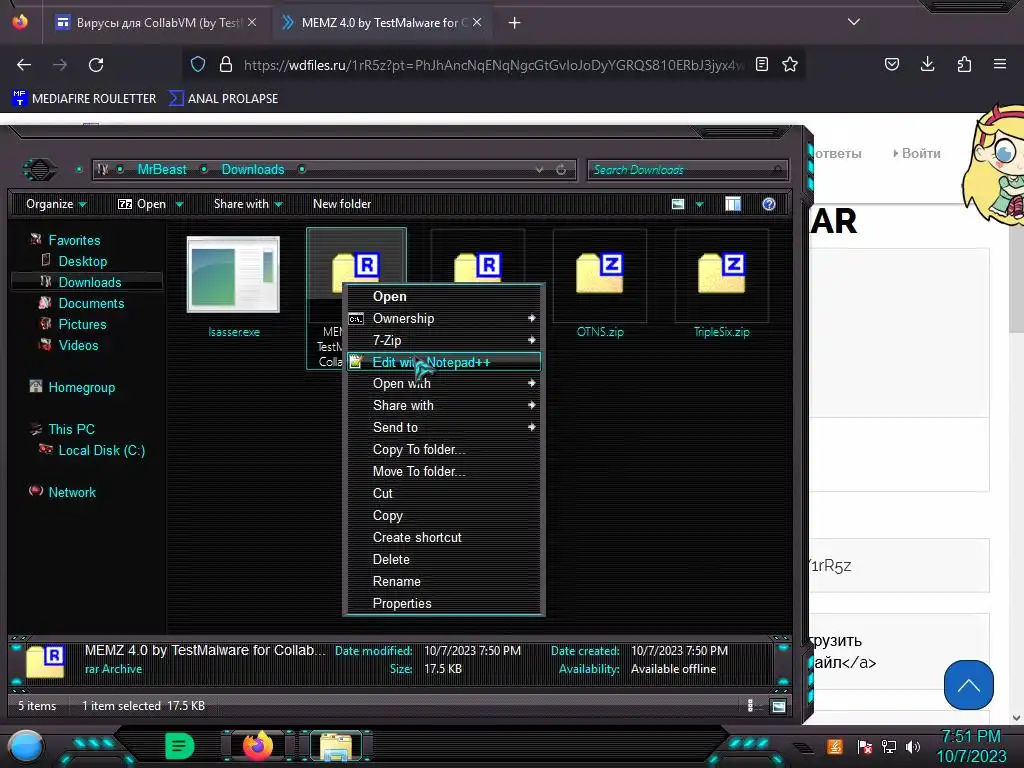Screen dimensions: 1024x768
Task: Show site security padlock info
Action: point(226,64)
